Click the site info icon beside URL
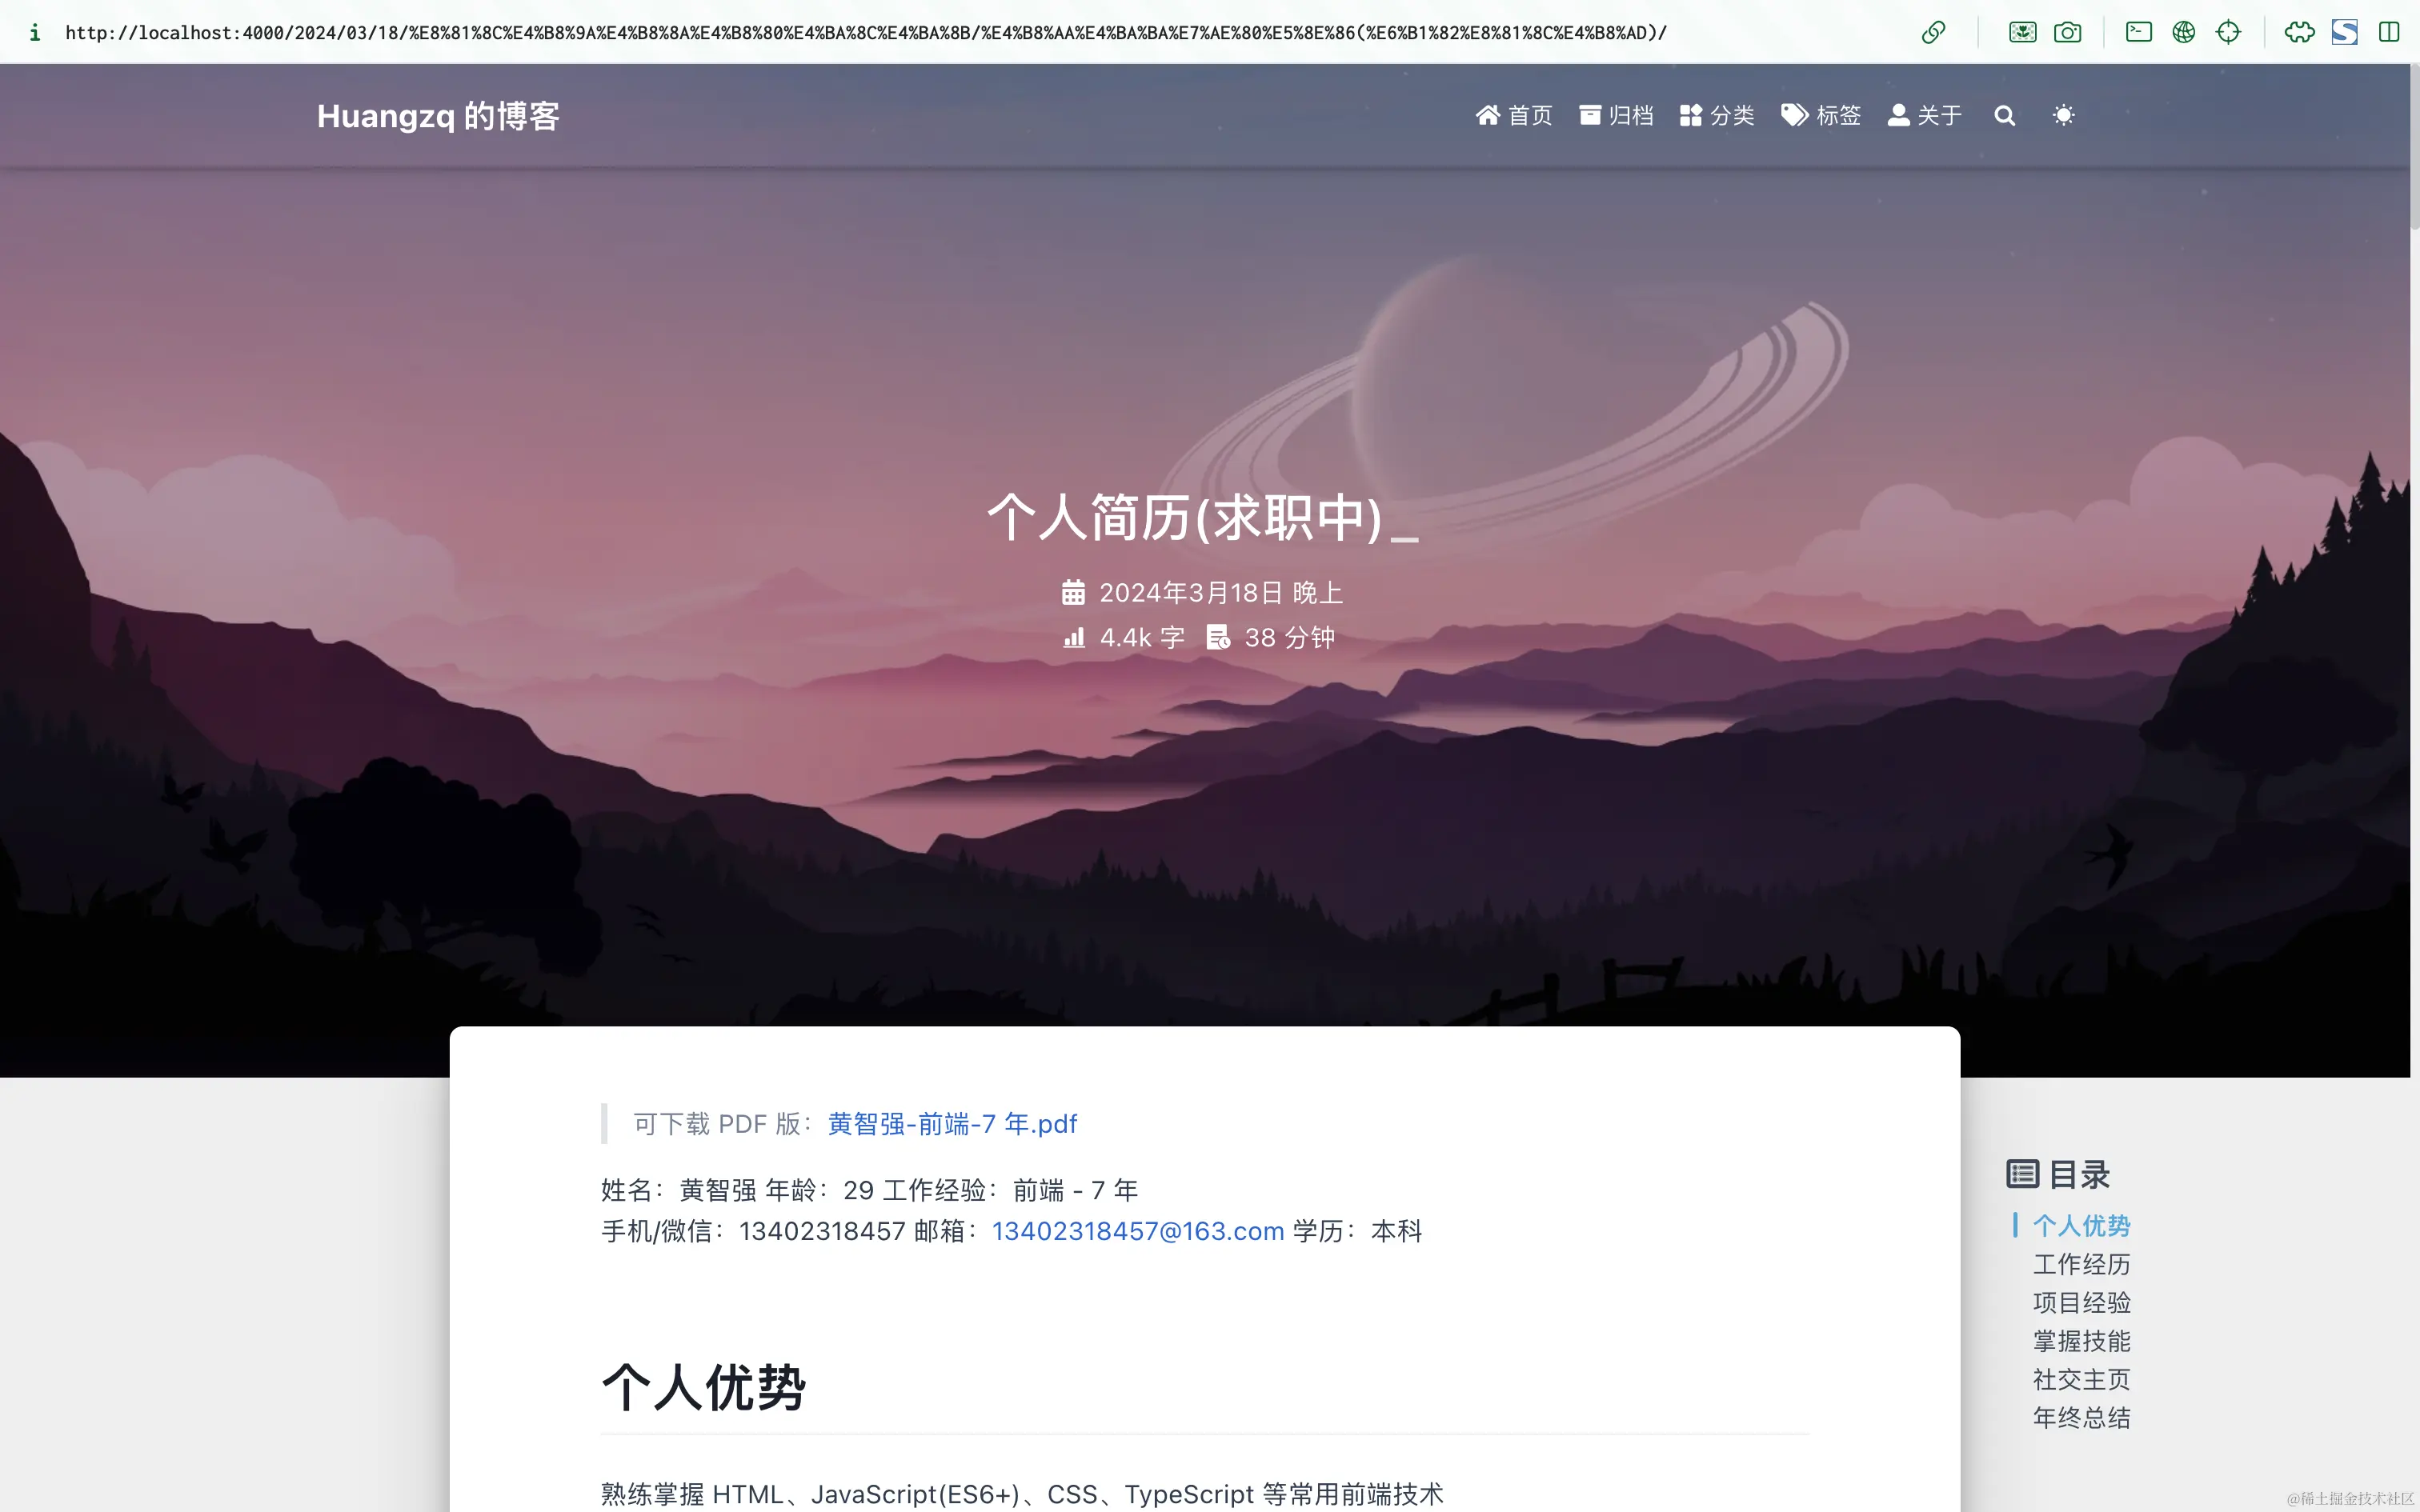The width and height of the screenshot is (2420, 1512). 35,32
